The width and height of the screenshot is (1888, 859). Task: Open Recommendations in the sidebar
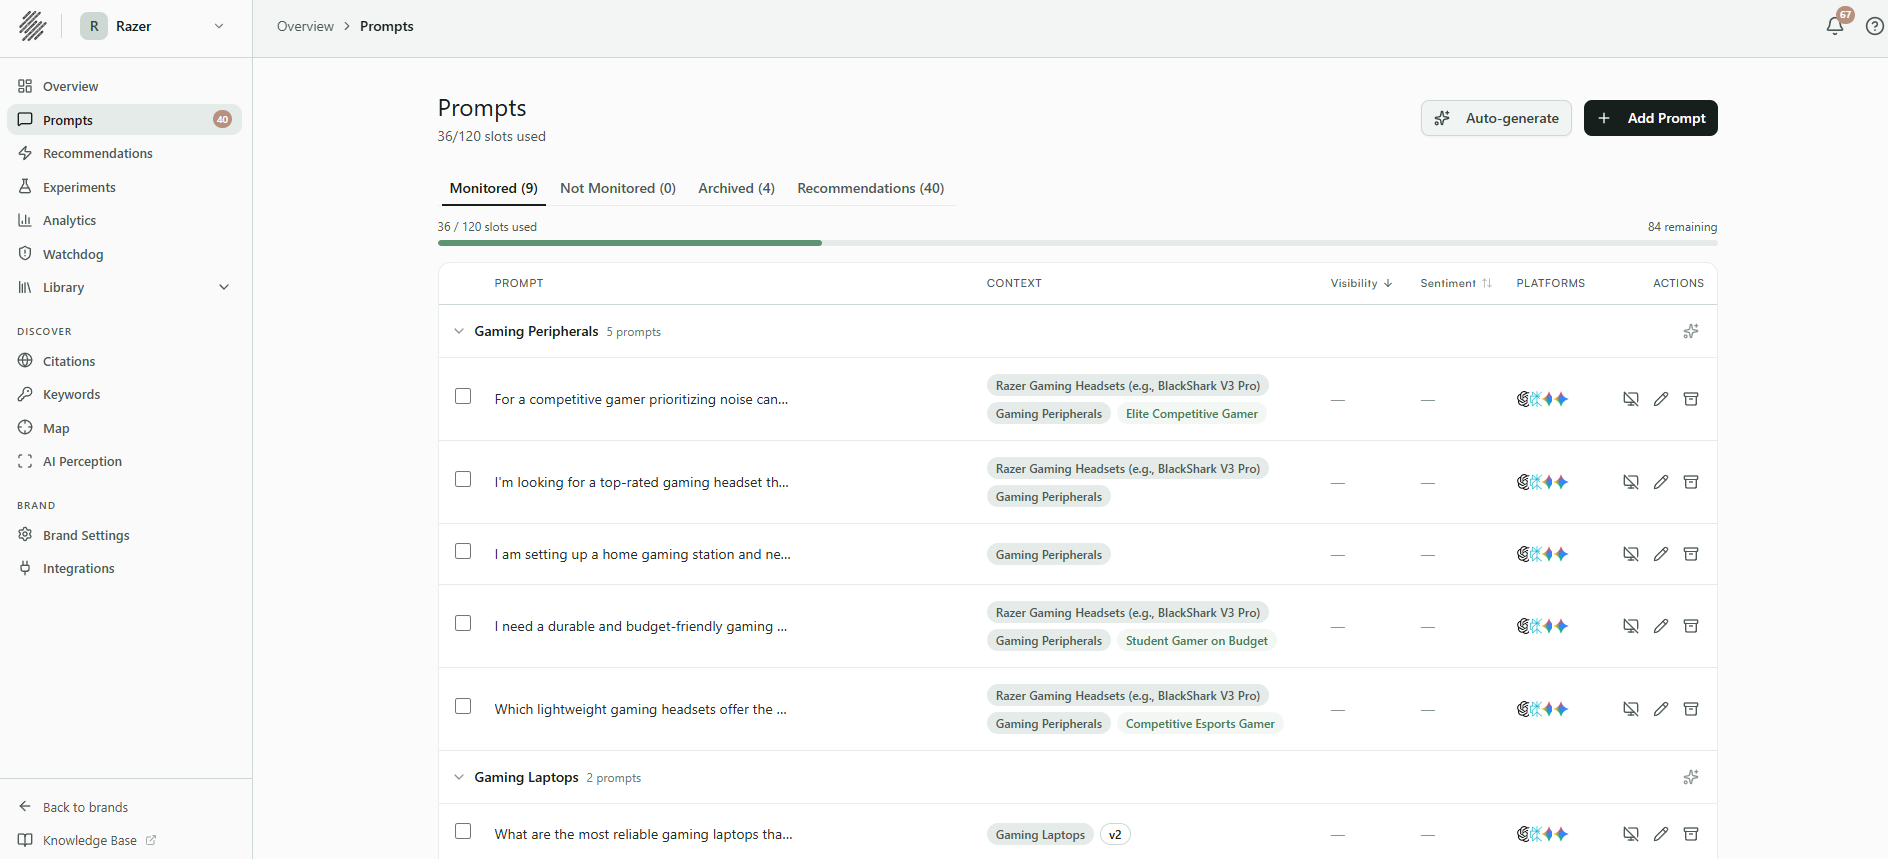point(125,153)
